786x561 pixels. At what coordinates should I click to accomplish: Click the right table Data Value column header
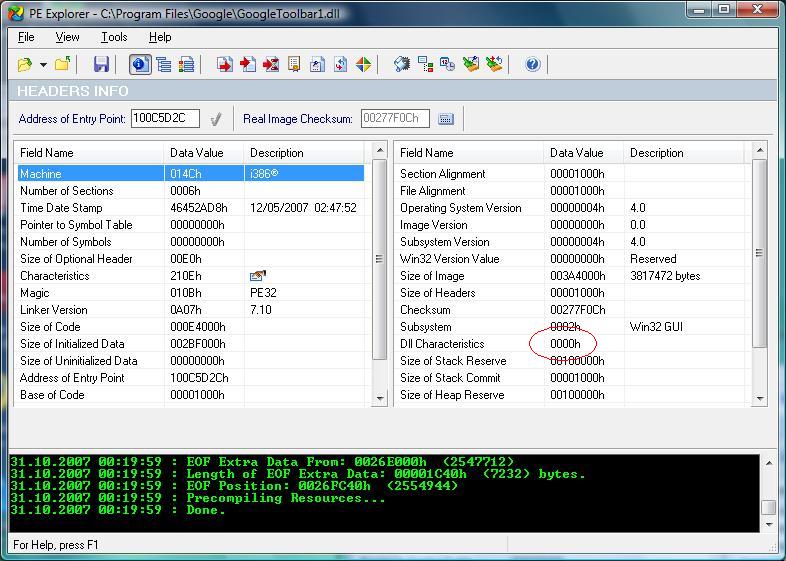(584, 152)
